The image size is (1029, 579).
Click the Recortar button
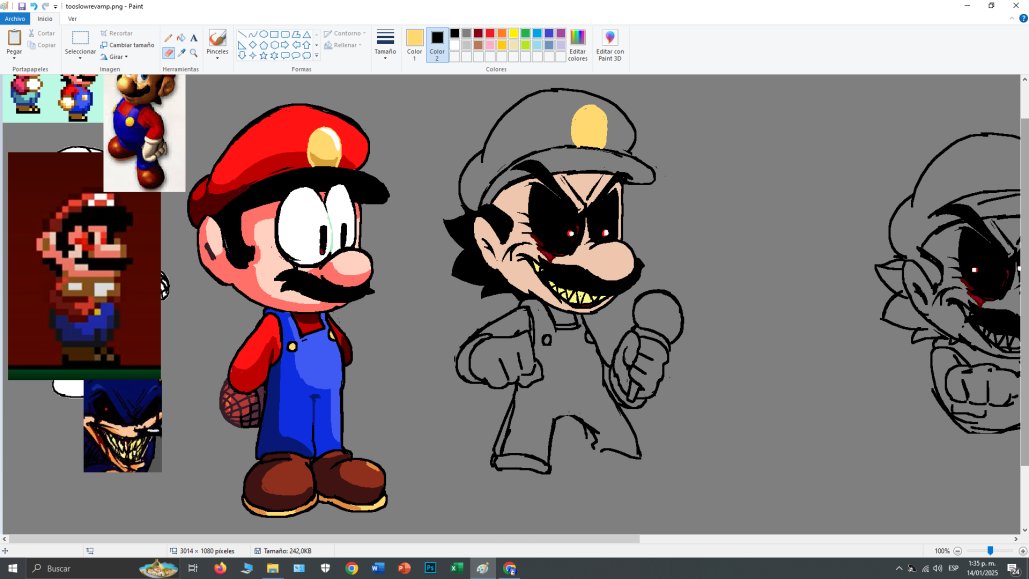click(117, 33)
